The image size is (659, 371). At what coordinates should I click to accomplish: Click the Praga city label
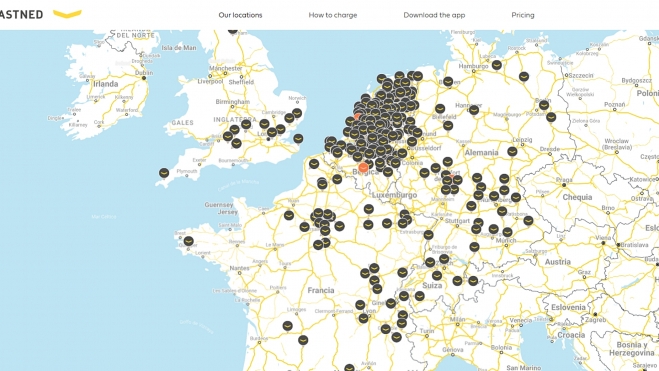click(x=564, y=179)
